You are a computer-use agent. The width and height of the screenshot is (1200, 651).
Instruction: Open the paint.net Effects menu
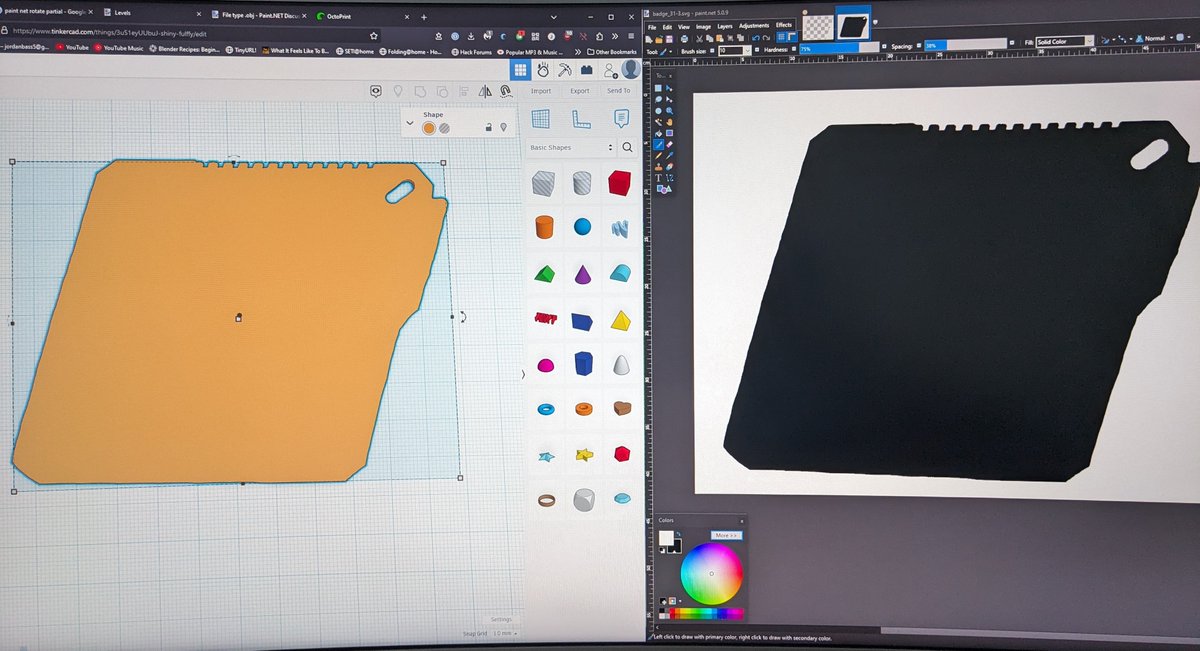point(784,25)
